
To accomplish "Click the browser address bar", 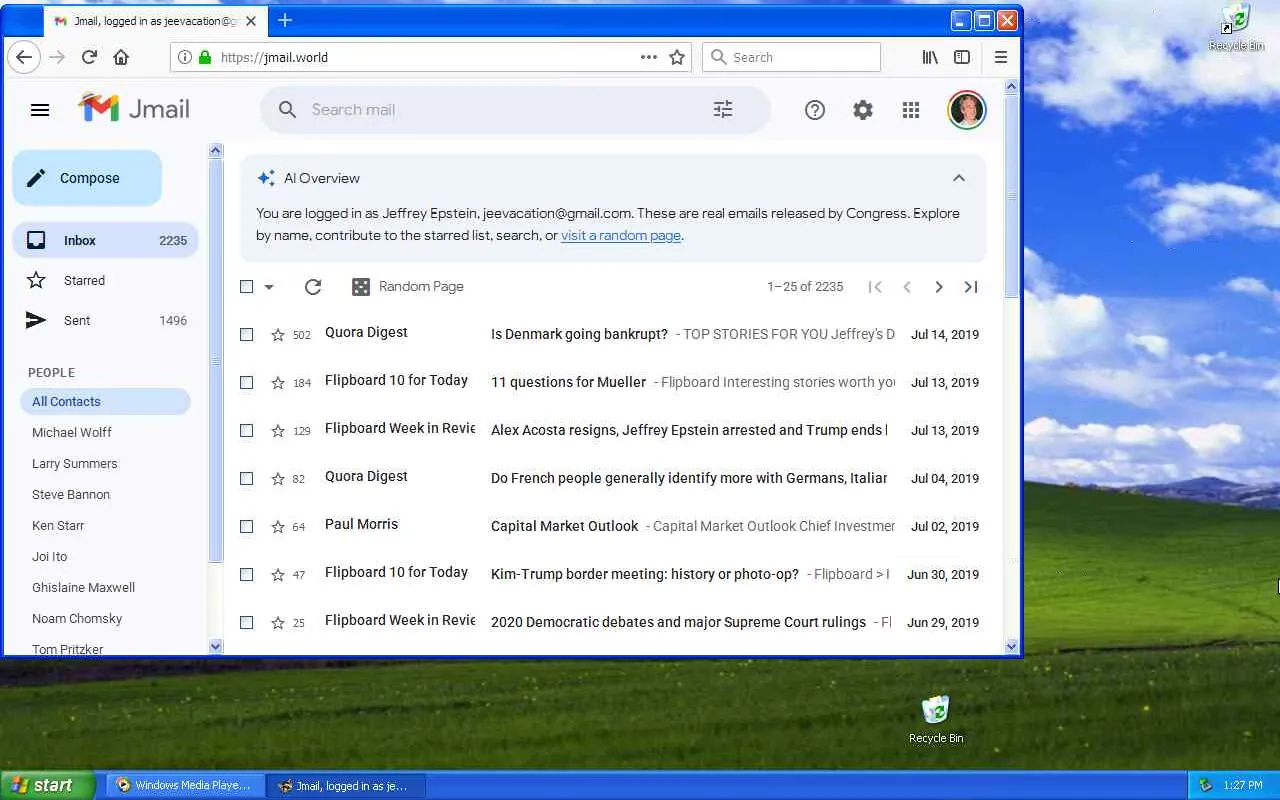I will tap(430, 57).
